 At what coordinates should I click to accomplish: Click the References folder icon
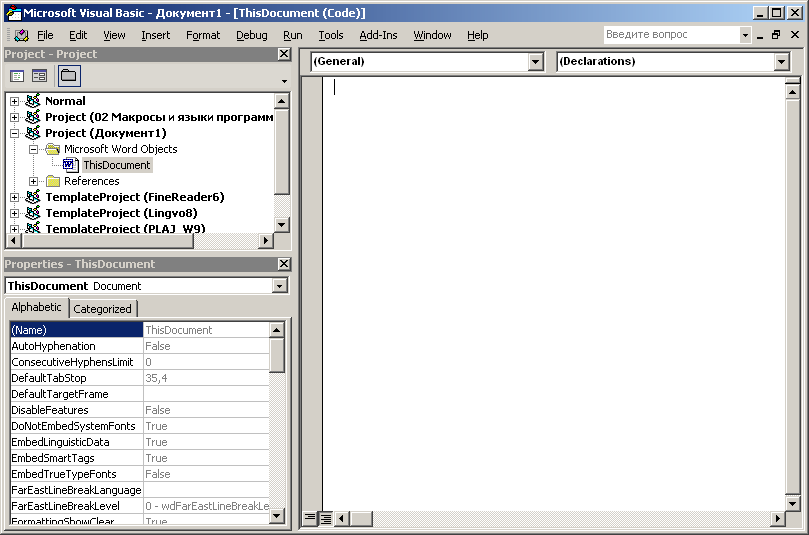tap(53, 181)
